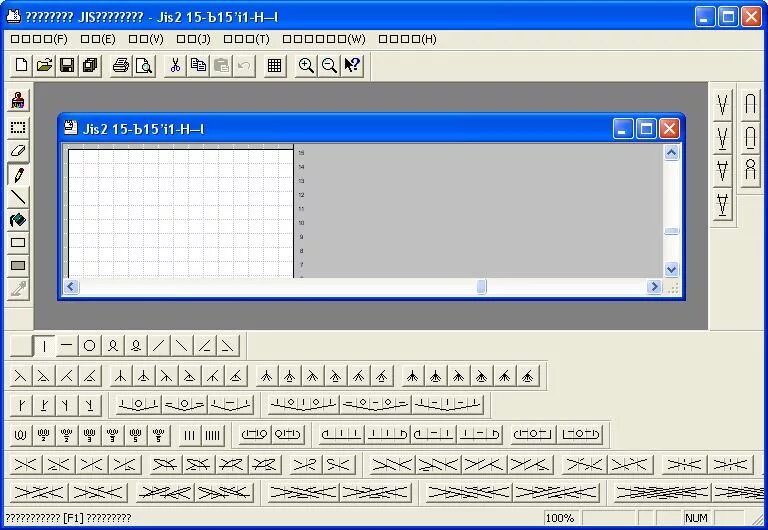Open a file using the folder icon
The width and height of the screenshot is (768, 530).
44,65
